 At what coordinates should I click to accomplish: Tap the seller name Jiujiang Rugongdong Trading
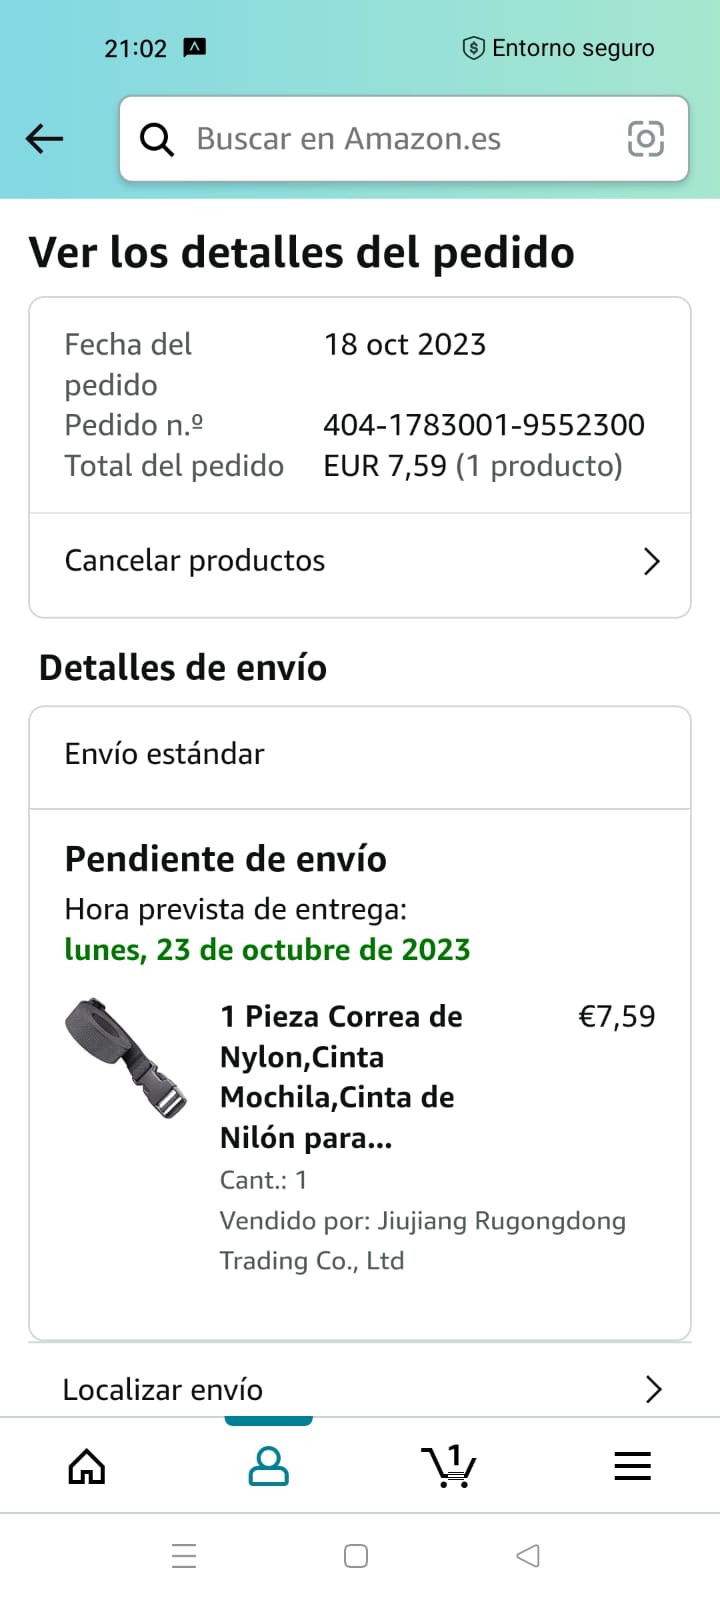coord(423,1241)
